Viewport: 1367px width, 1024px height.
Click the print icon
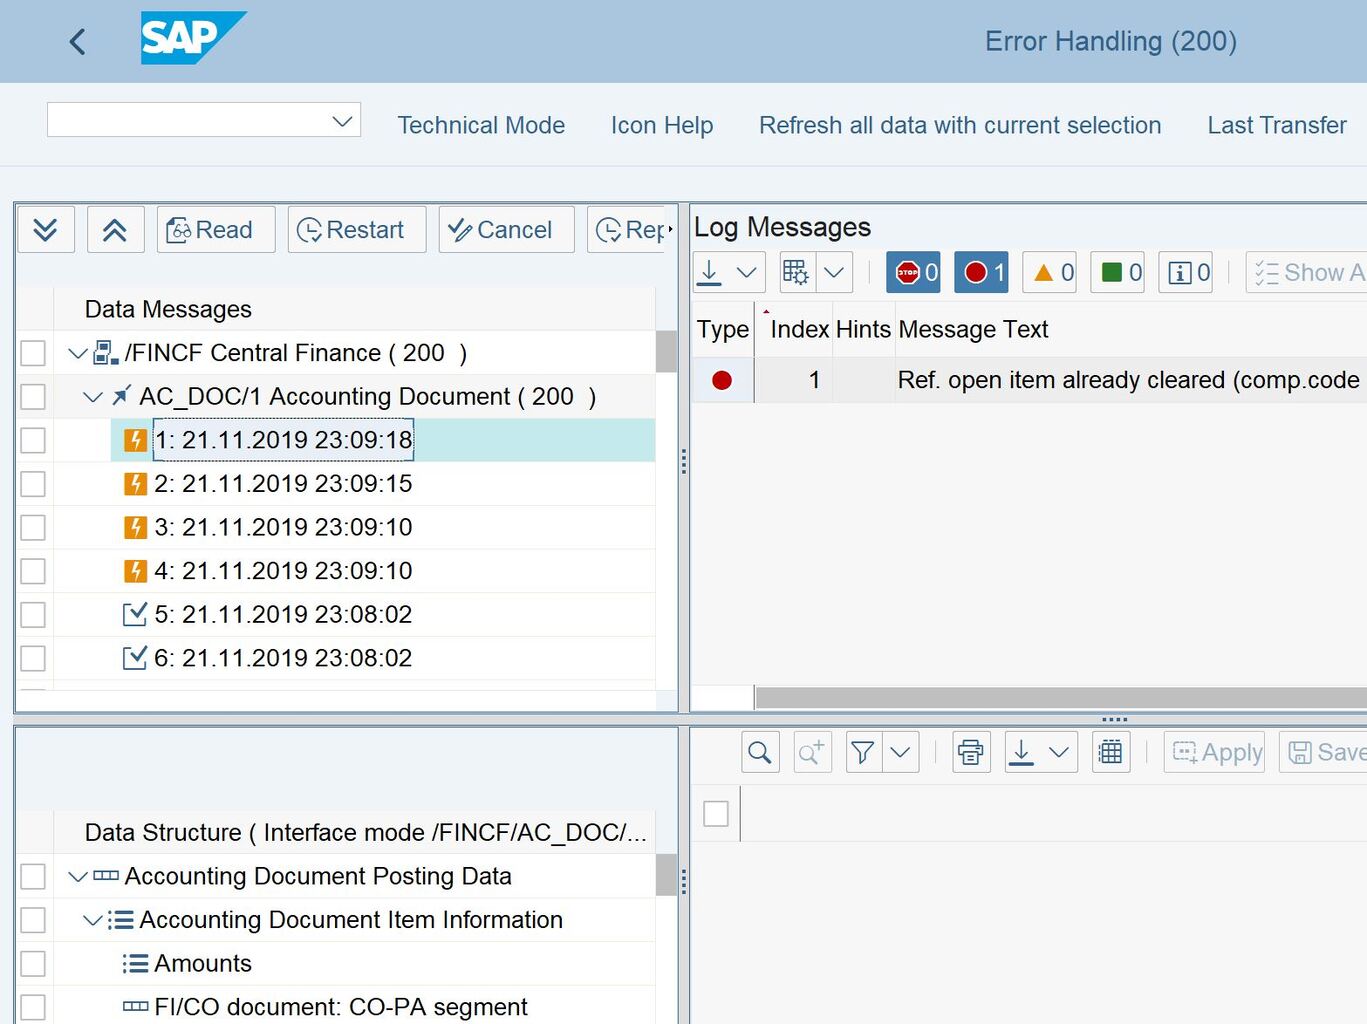tap(971, 752)
